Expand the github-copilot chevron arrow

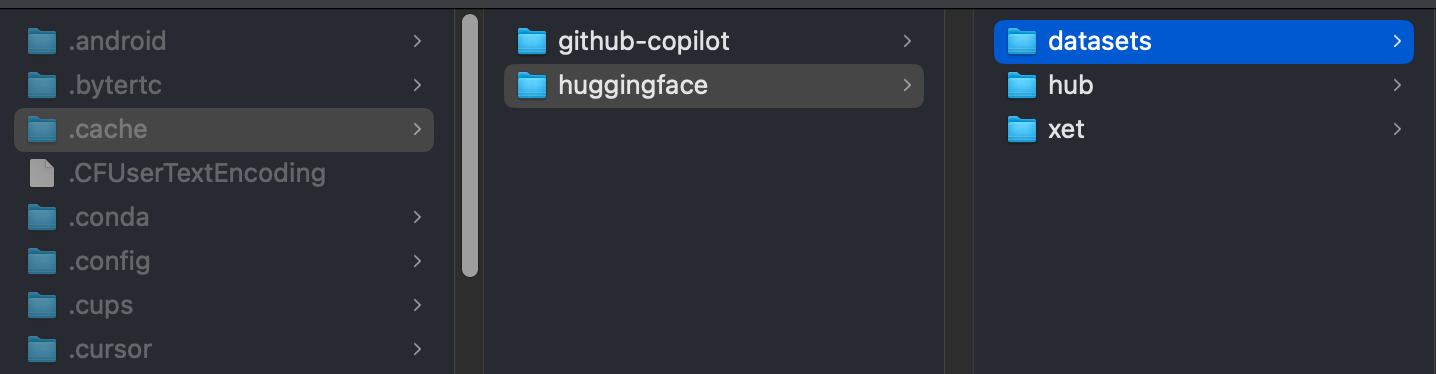(x=907, y=42)
